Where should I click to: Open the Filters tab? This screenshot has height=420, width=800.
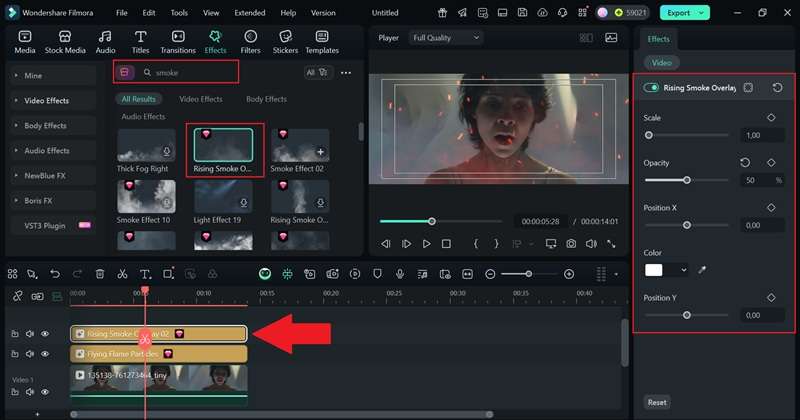point(250,42)
